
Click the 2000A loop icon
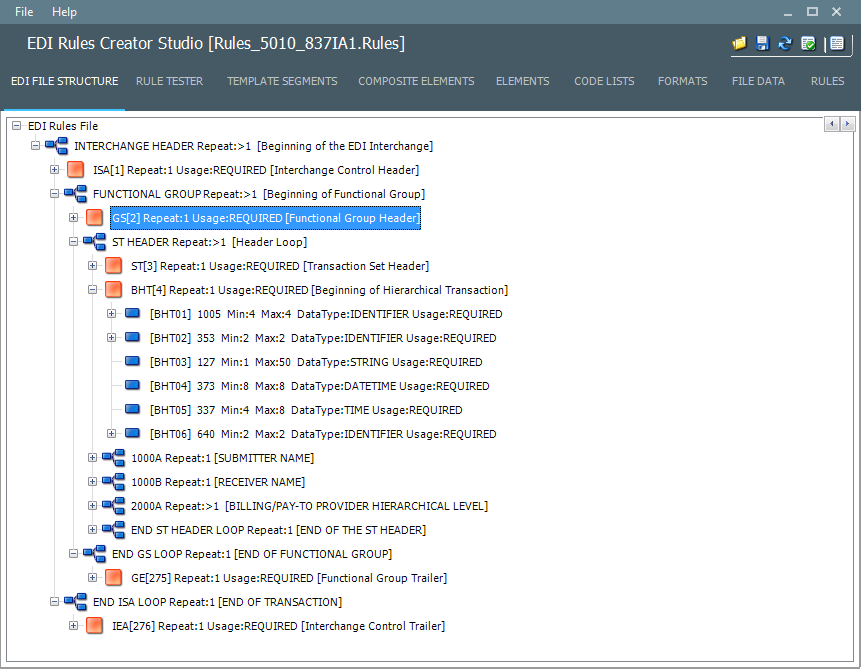coord(114,506)
